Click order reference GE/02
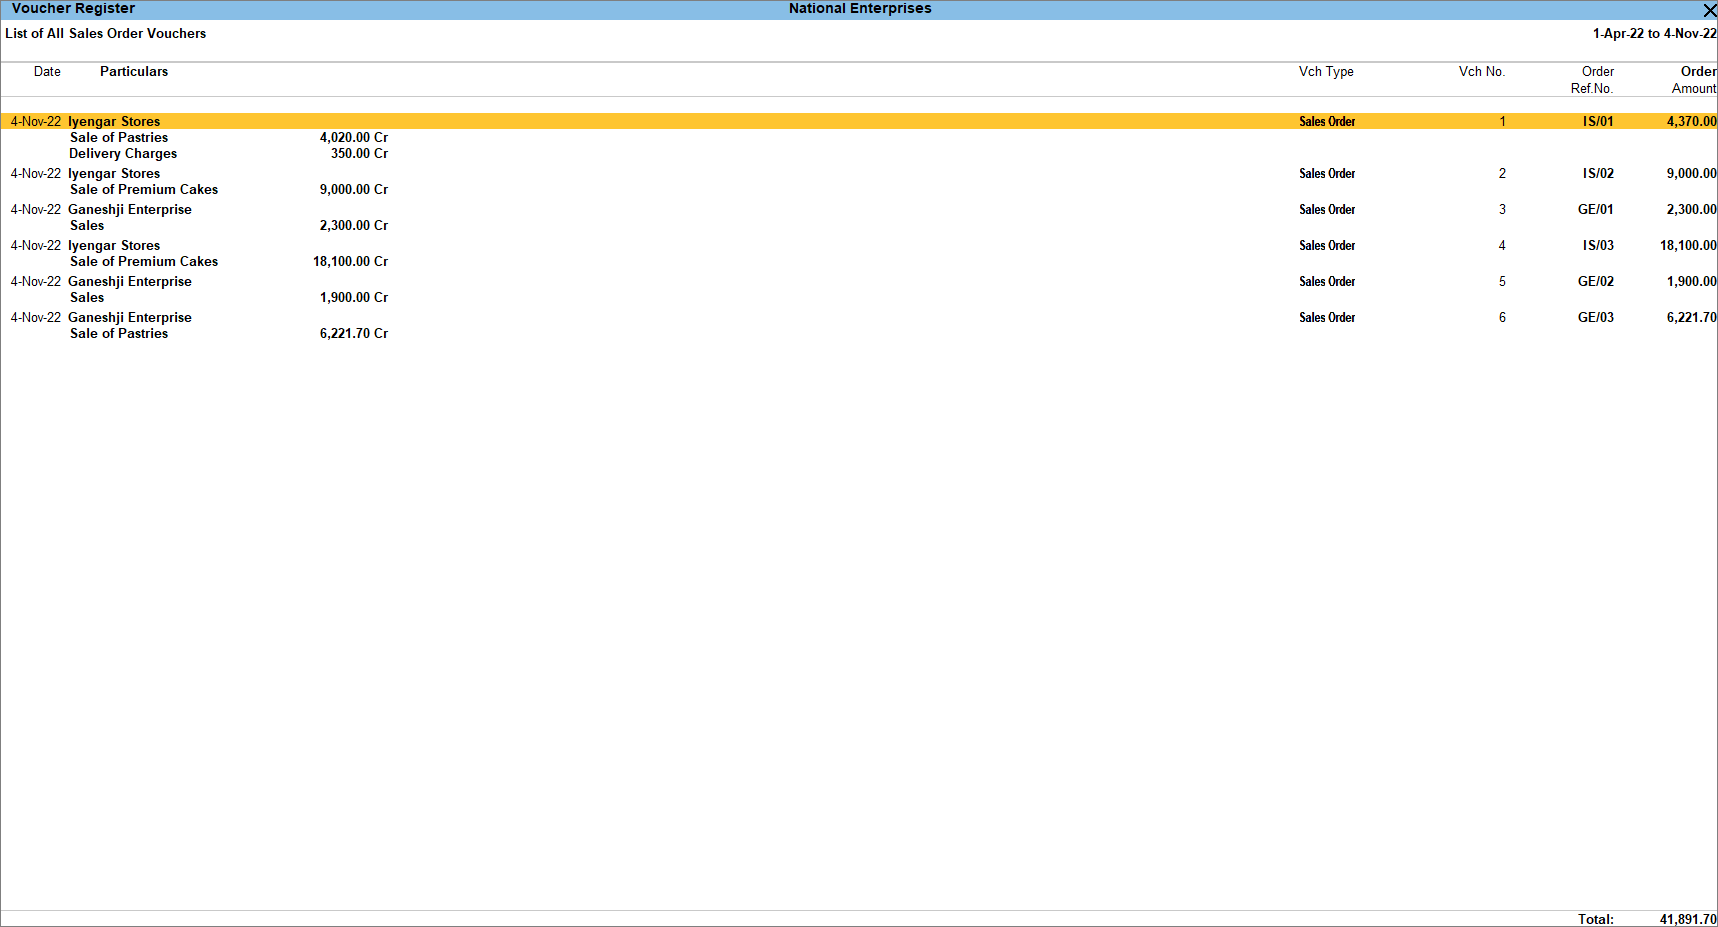Image resolution: width=1718 pixels, height=927 pixels. 1595,282
